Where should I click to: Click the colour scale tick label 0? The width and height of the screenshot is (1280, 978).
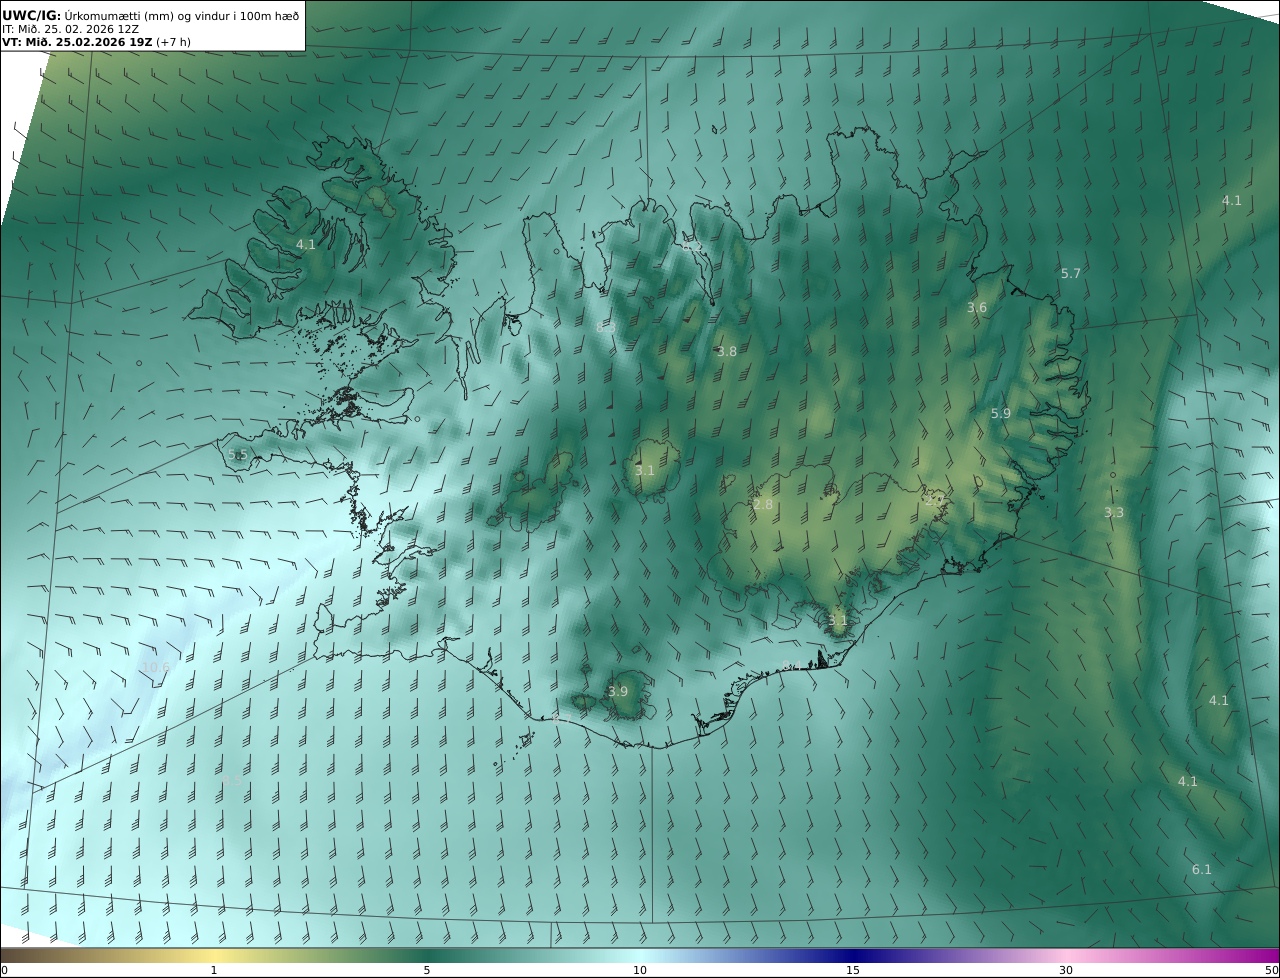click(4, 970)
